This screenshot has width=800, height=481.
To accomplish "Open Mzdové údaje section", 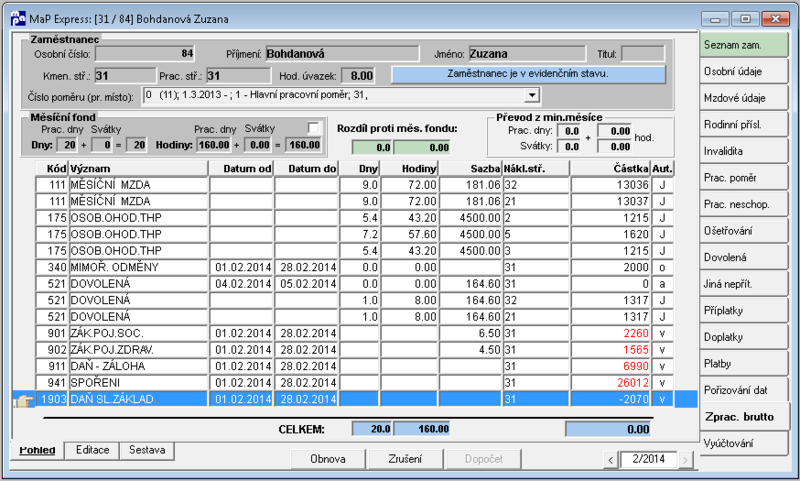I will click(743, 98).
